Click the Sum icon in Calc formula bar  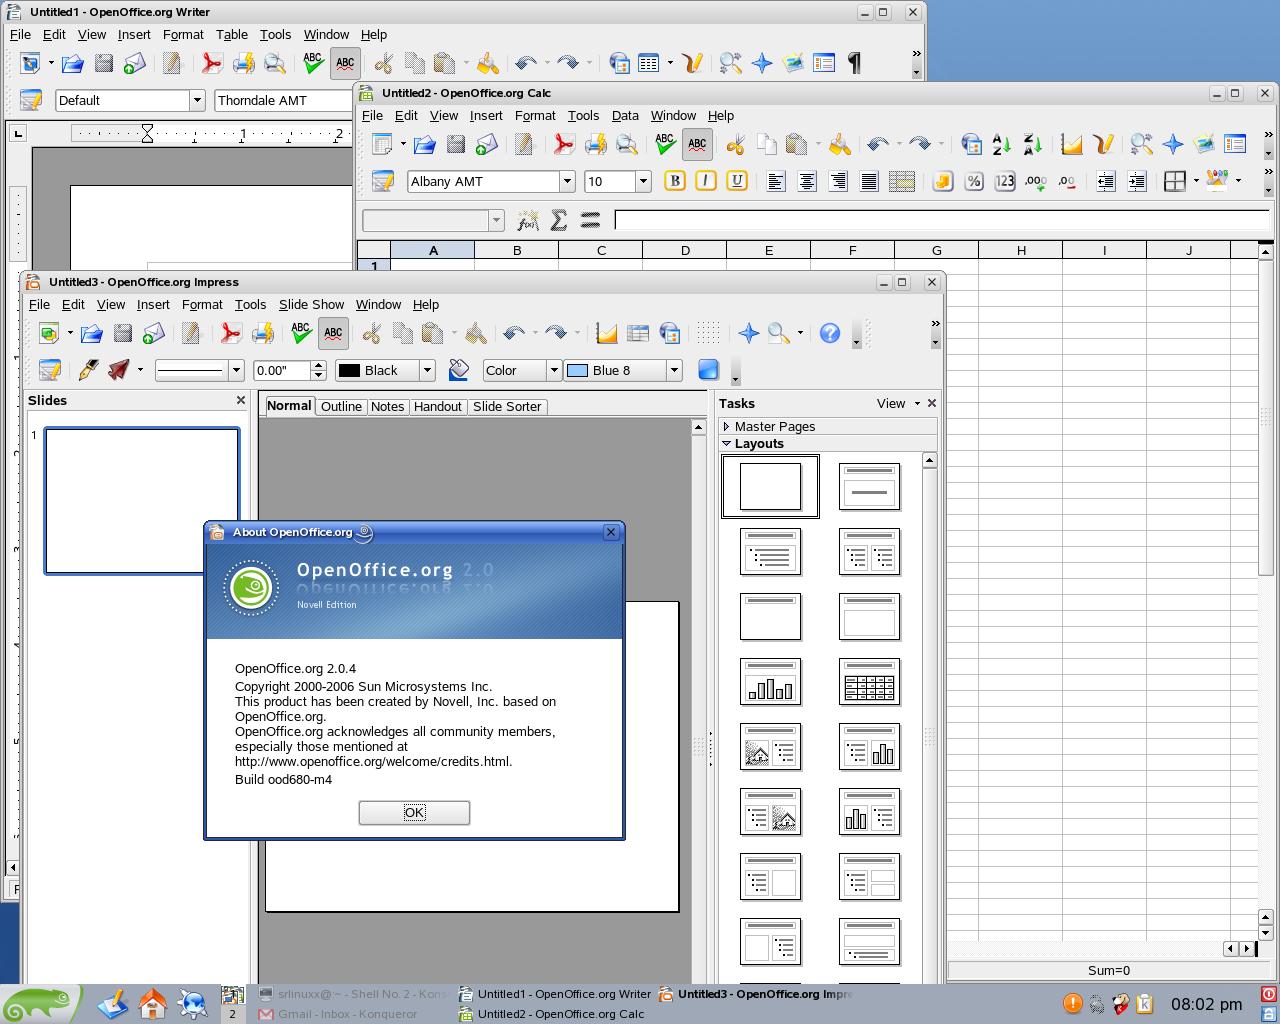point(559,220)
